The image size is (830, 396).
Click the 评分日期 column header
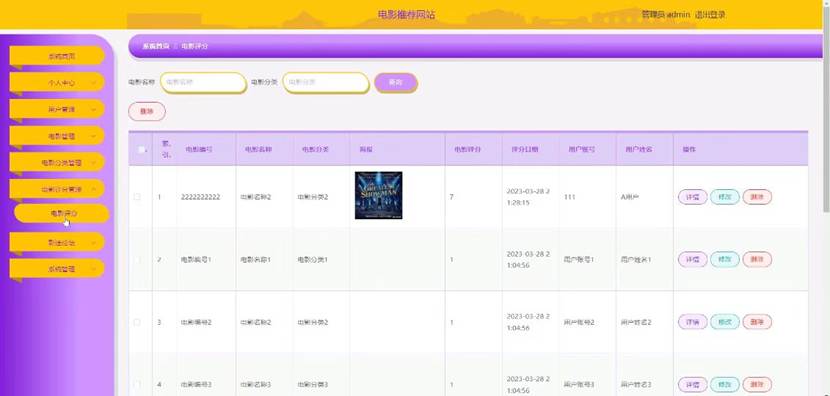coord(525,149)
